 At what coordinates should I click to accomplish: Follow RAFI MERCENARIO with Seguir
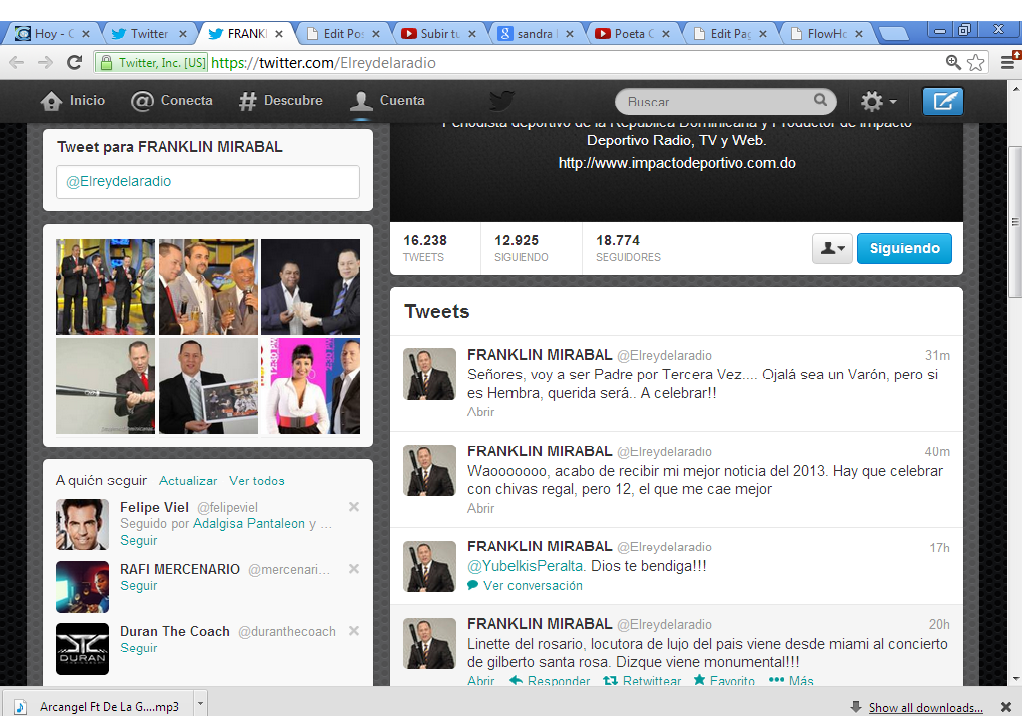coord(139,585)
